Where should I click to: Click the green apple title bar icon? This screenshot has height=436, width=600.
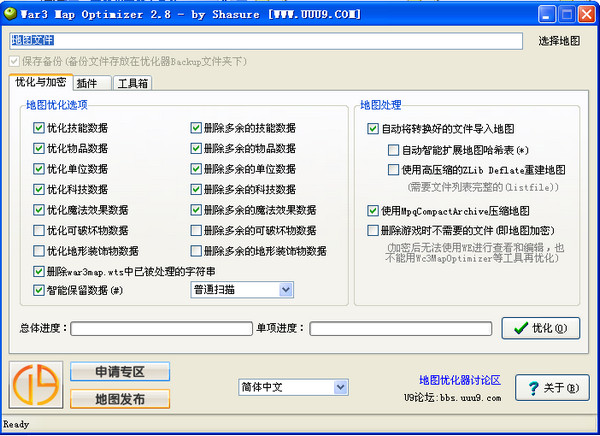coord(10,13)
